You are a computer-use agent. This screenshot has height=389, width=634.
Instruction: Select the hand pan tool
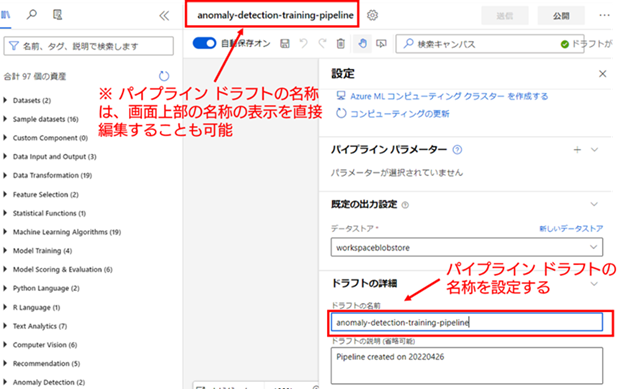coord(362,43)
